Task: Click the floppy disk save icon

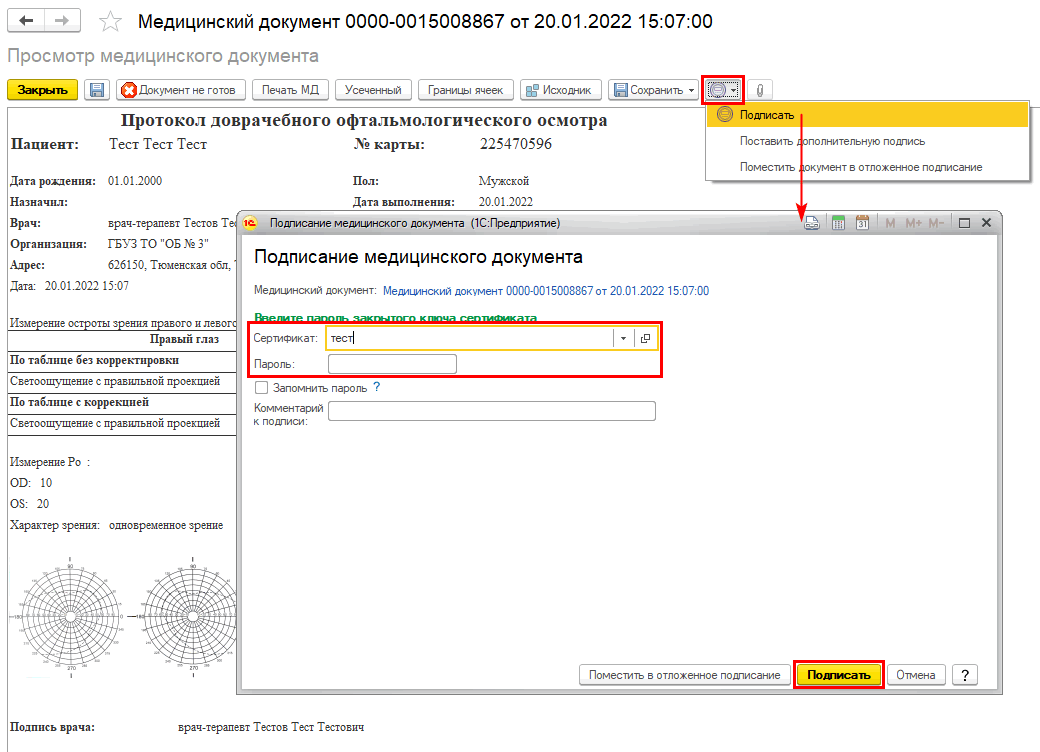Action: pos(97,90)
